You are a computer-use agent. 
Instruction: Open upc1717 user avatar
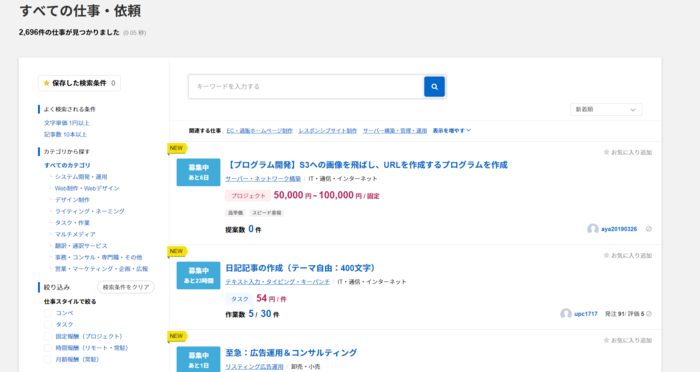[566, 314]
